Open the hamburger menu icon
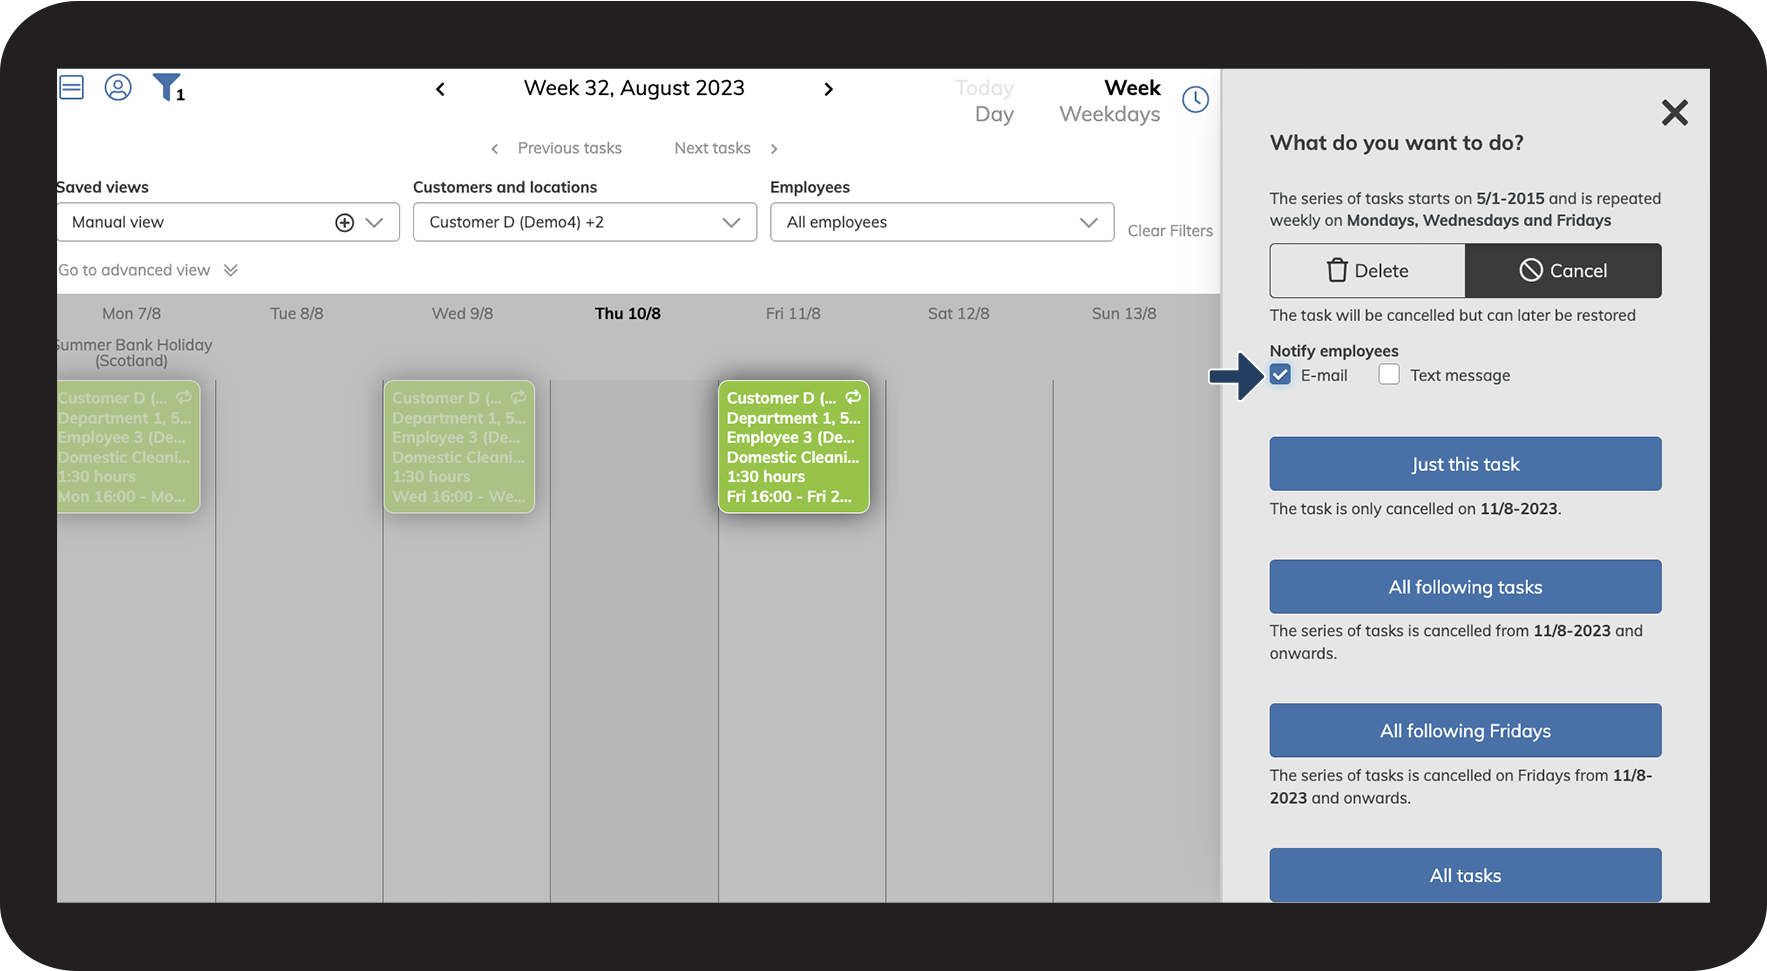Viewport: 1767px width, 971px height. point(72,88)
